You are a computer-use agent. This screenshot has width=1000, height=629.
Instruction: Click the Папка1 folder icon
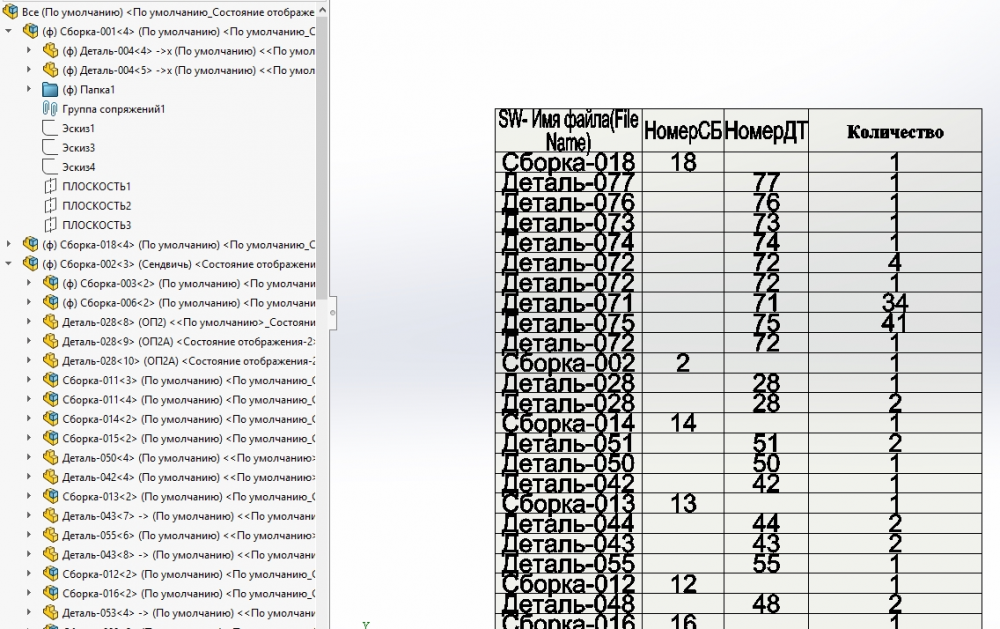(x=50, y=90)
